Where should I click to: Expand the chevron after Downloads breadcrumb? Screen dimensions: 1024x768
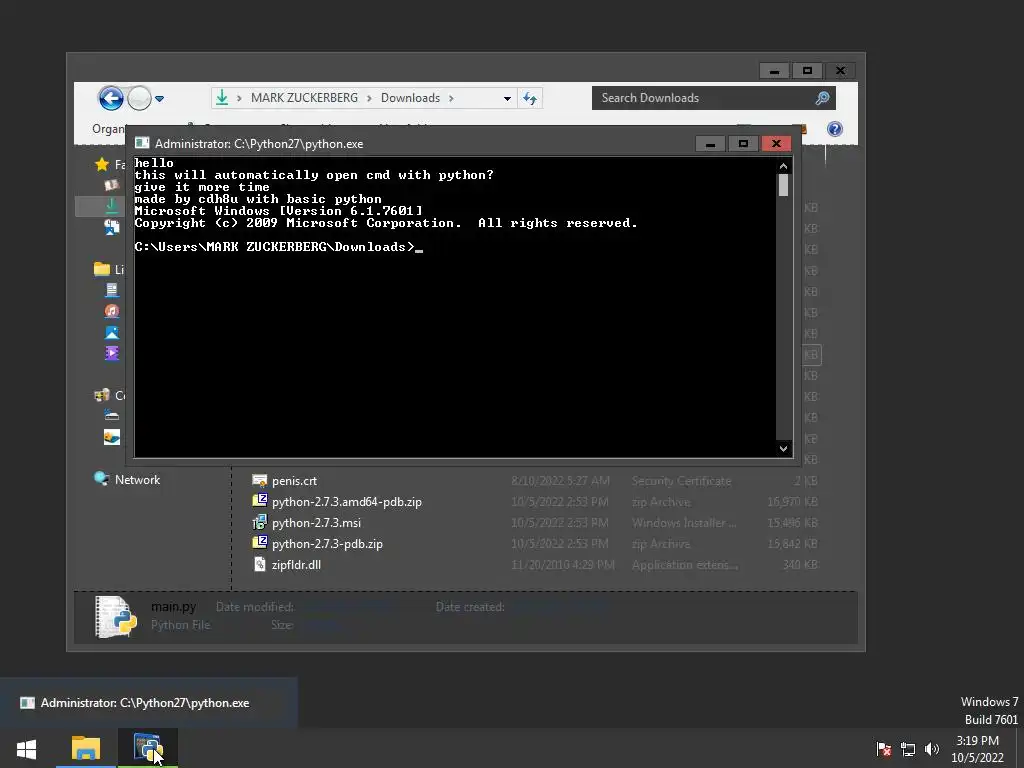451,98
